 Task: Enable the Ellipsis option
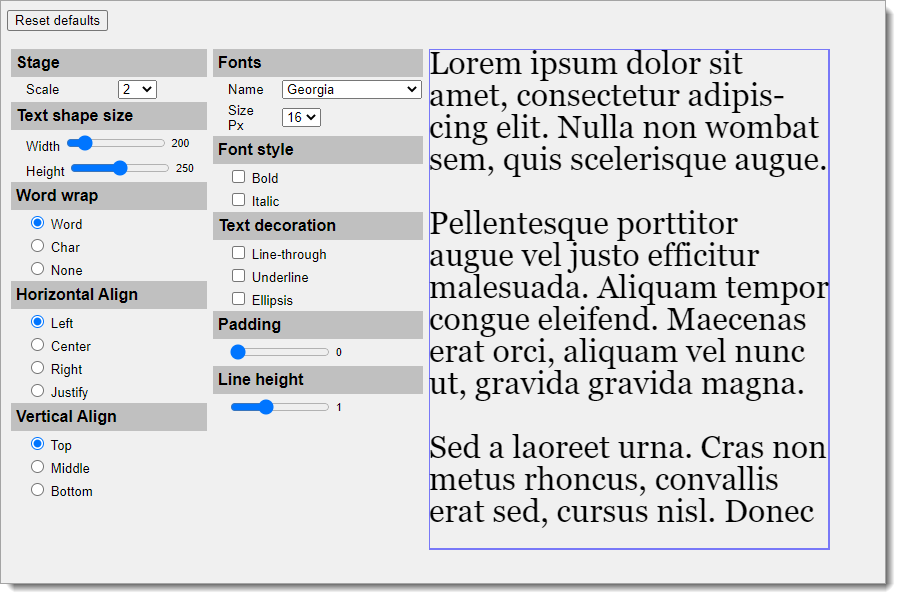[x=238, y=298]
